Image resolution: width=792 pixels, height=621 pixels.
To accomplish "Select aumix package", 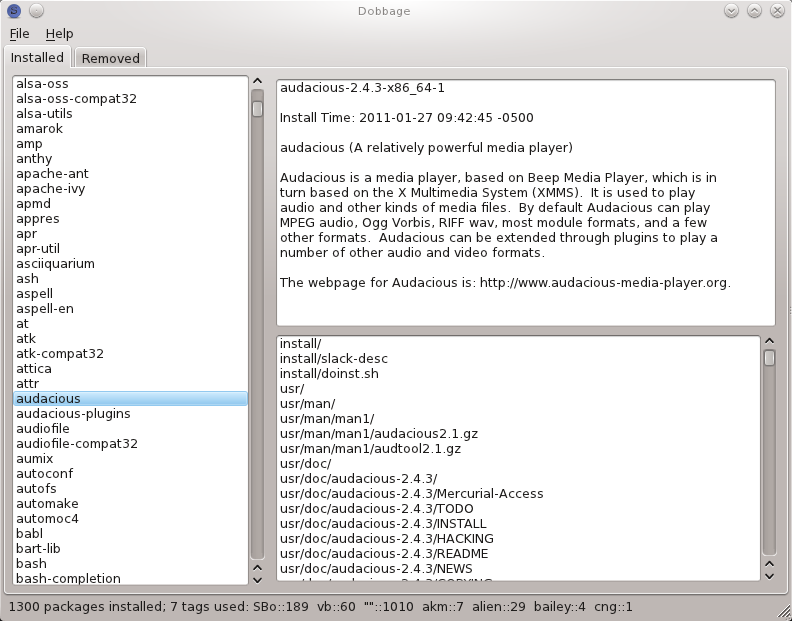I will (130, 458).
